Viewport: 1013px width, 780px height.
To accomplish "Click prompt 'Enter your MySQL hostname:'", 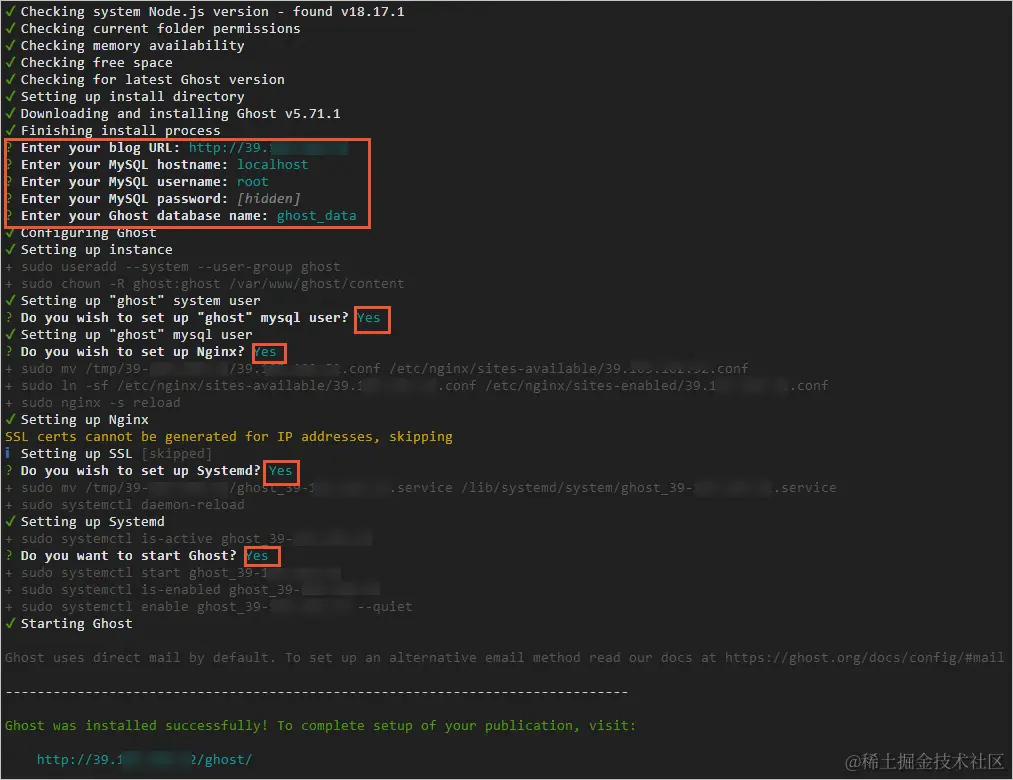I will [x=124, y=165].
